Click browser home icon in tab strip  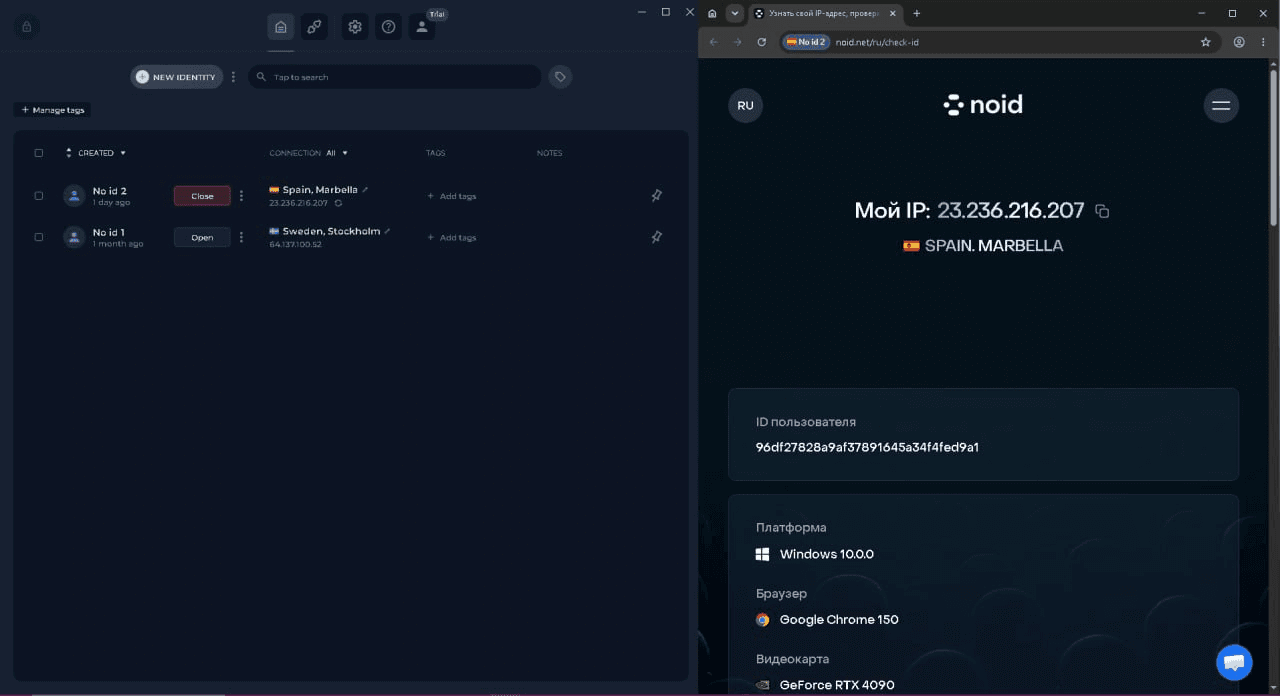pos(712,13)
